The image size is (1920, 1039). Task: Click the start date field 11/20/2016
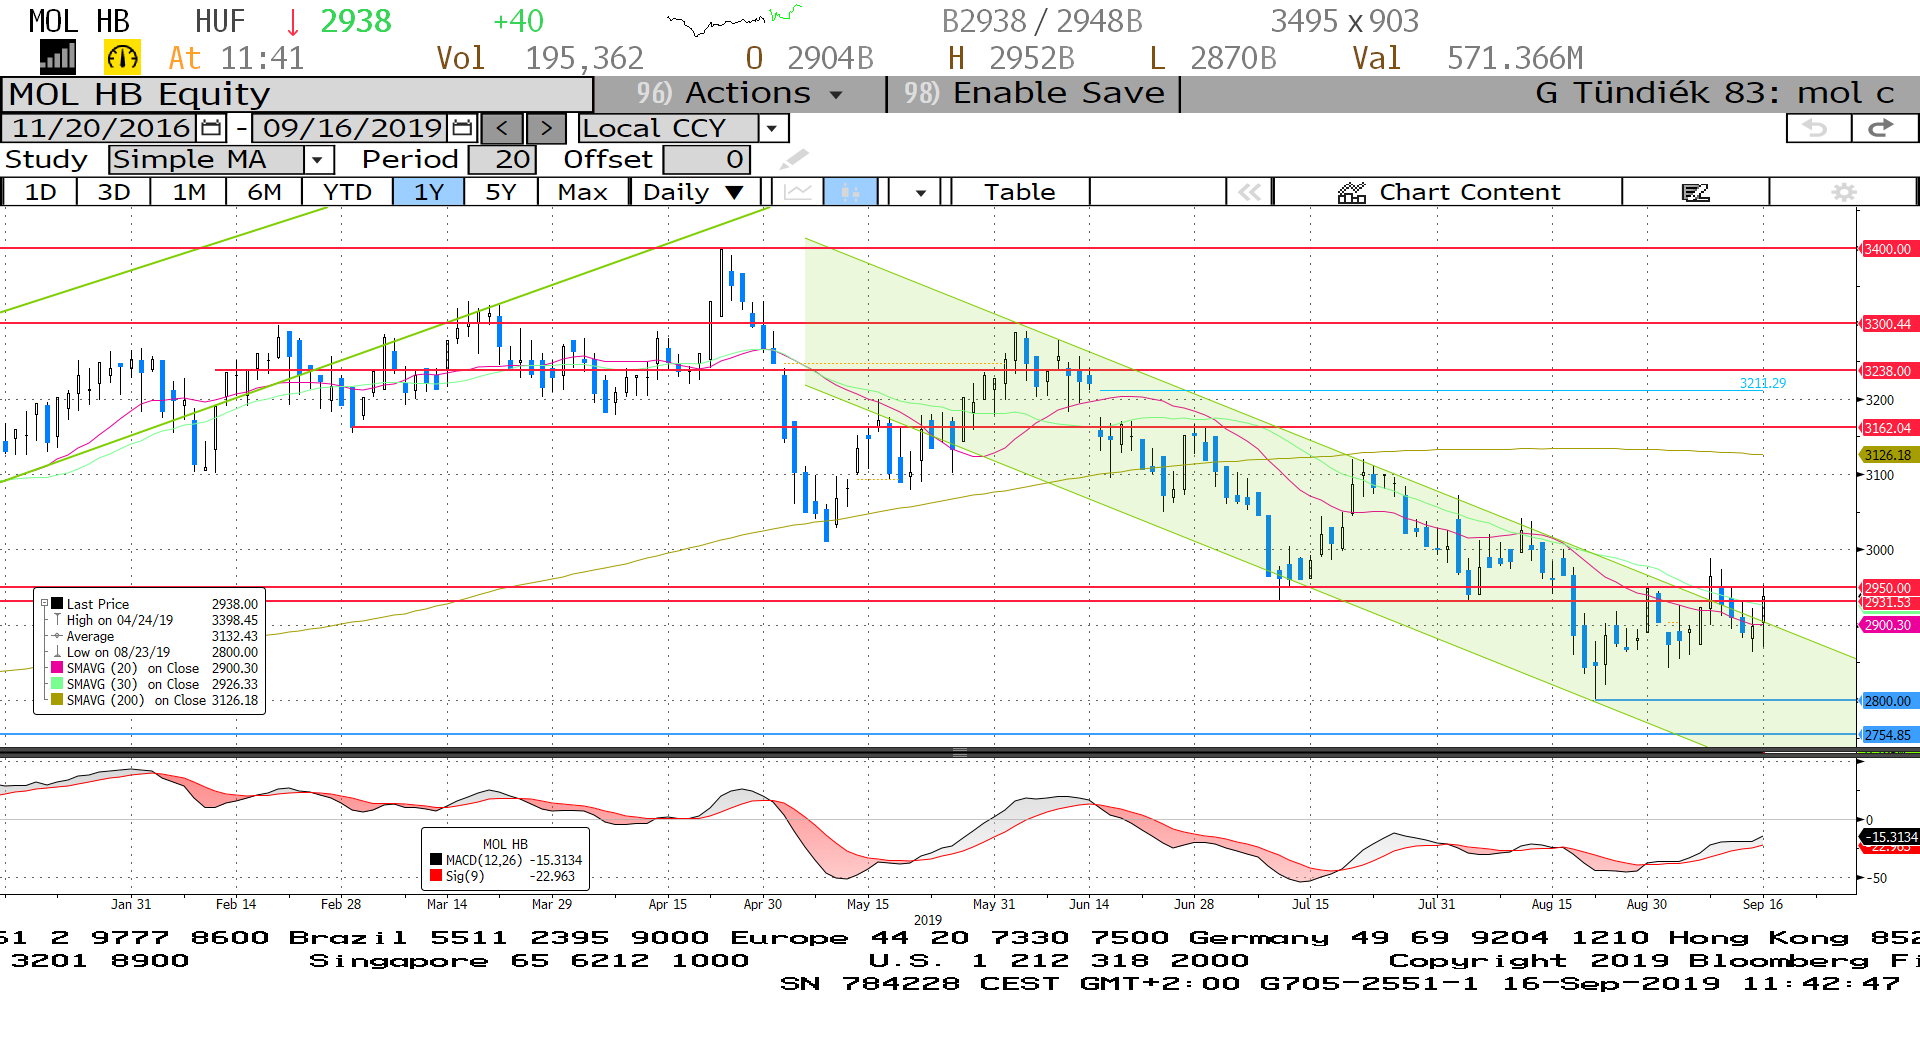100,128
